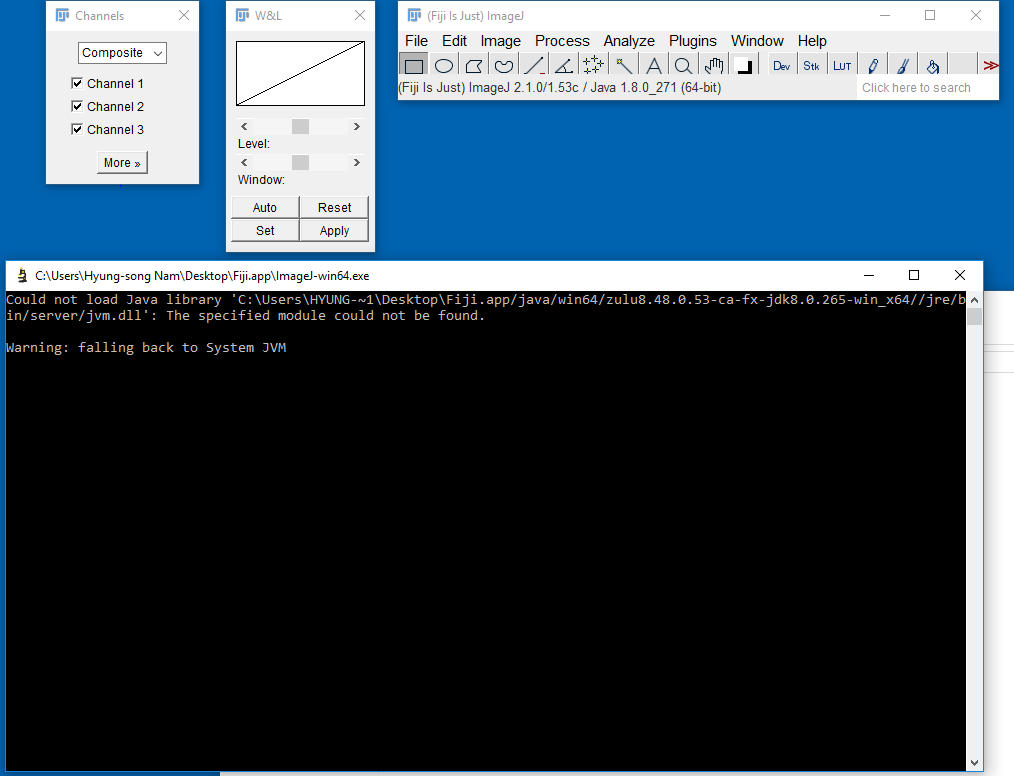Click the Fiji icon in ImageJ title bar
This screenshot has width=1014, height=776.
[415, 16]
